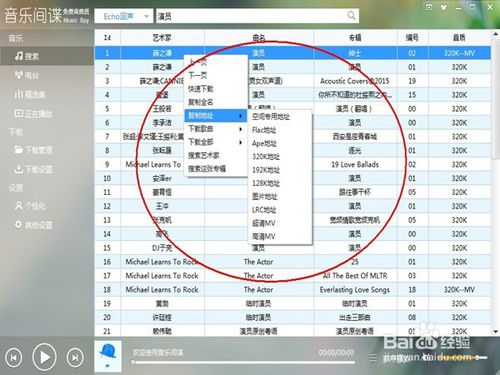Screen dimensions: 500x375
Task: Select the artist cell DJ于亮 in row 15
Action: point(162,248)
